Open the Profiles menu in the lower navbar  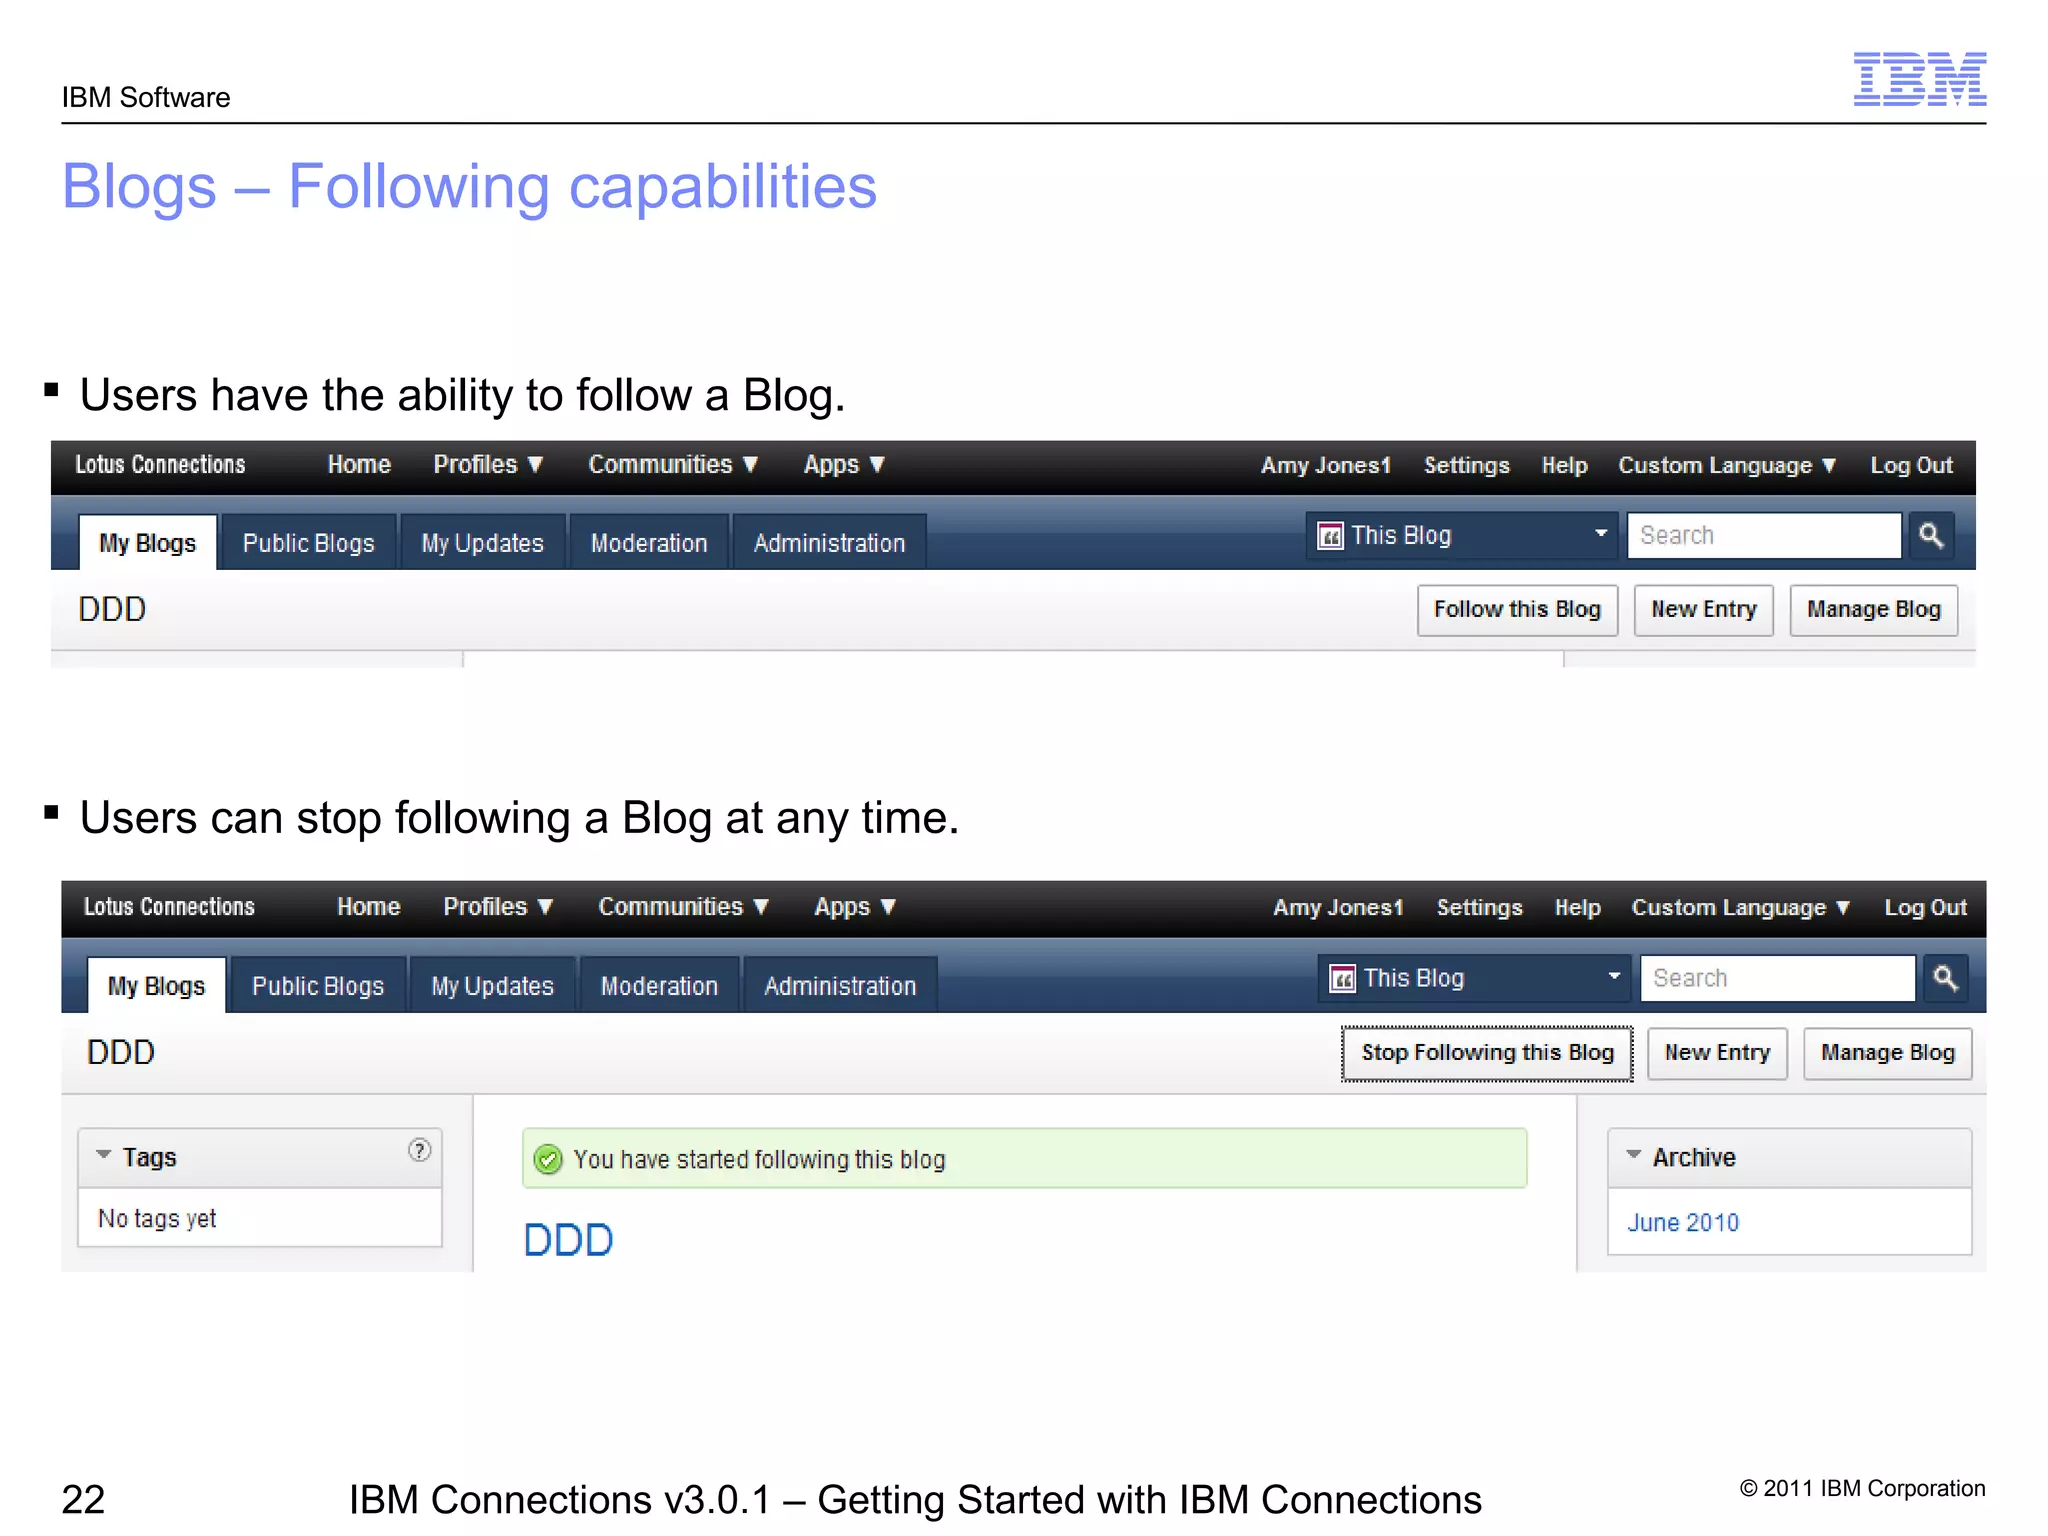[498, 907]
